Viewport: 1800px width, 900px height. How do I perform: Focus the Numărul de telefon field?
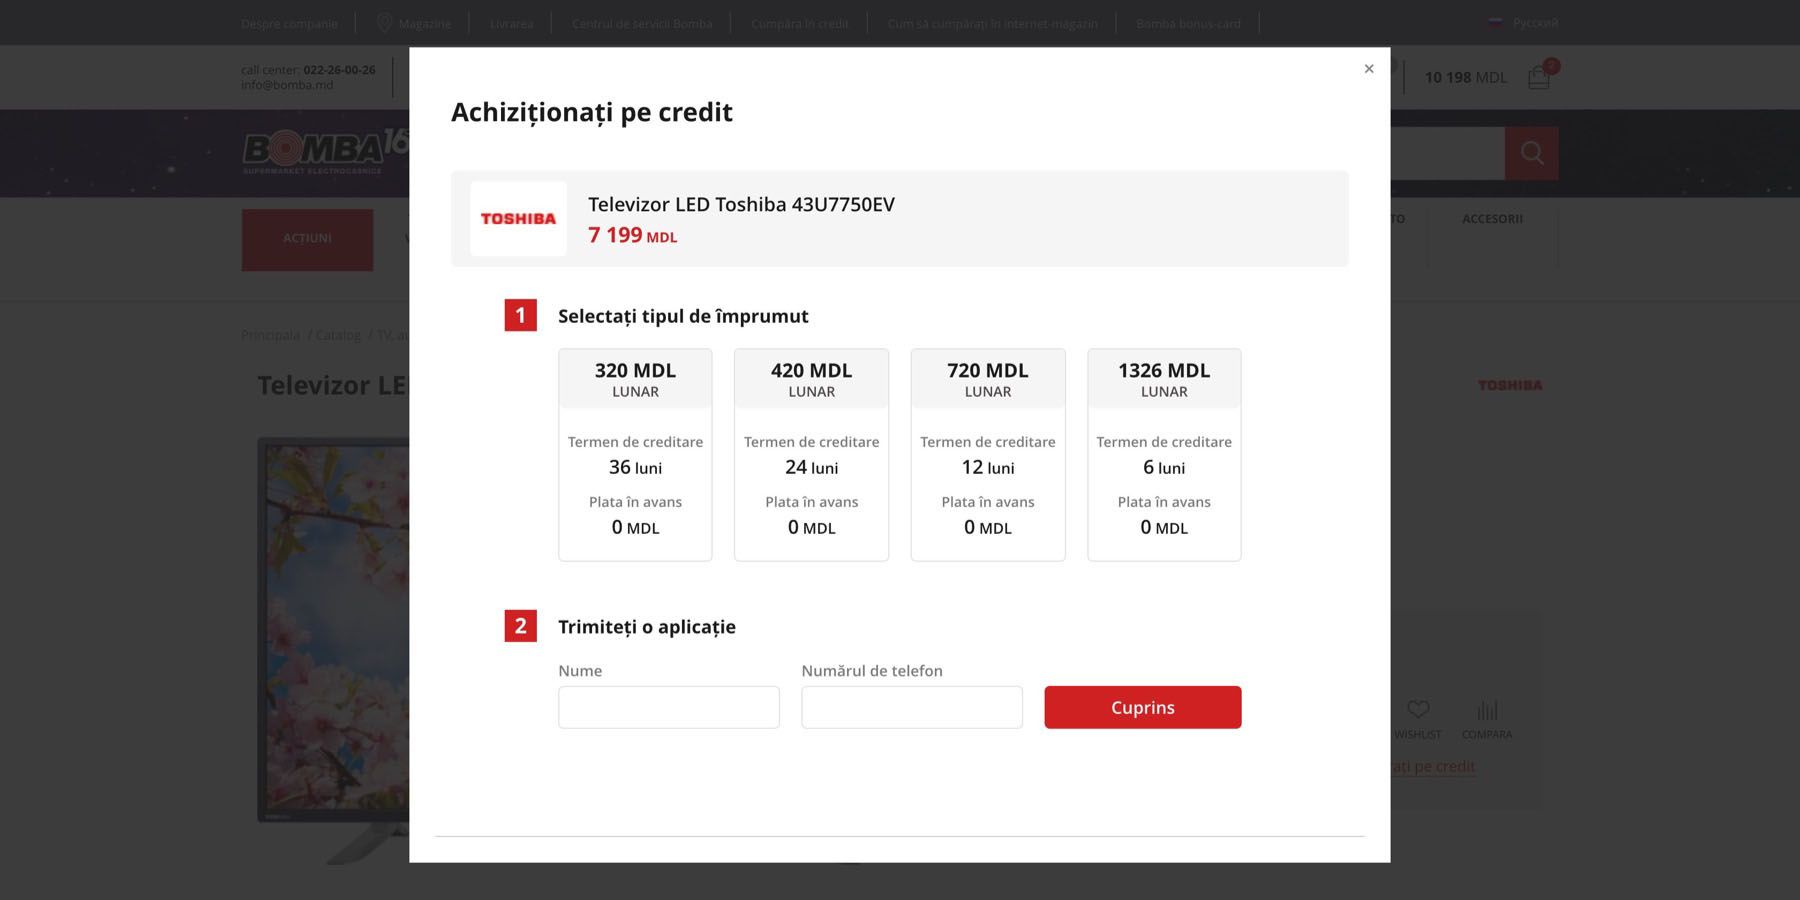tap(912, 707)
